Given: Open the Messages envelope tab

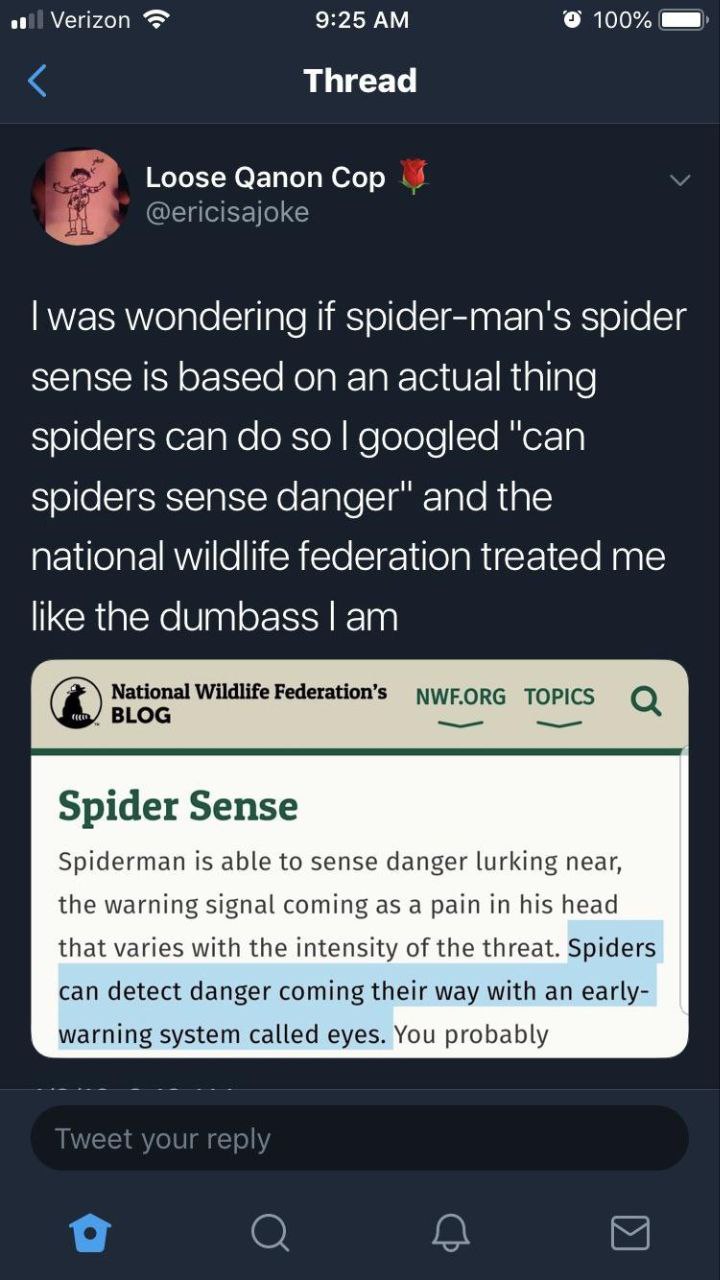Looking at the screenshot, I should [x=630, y=1232].
